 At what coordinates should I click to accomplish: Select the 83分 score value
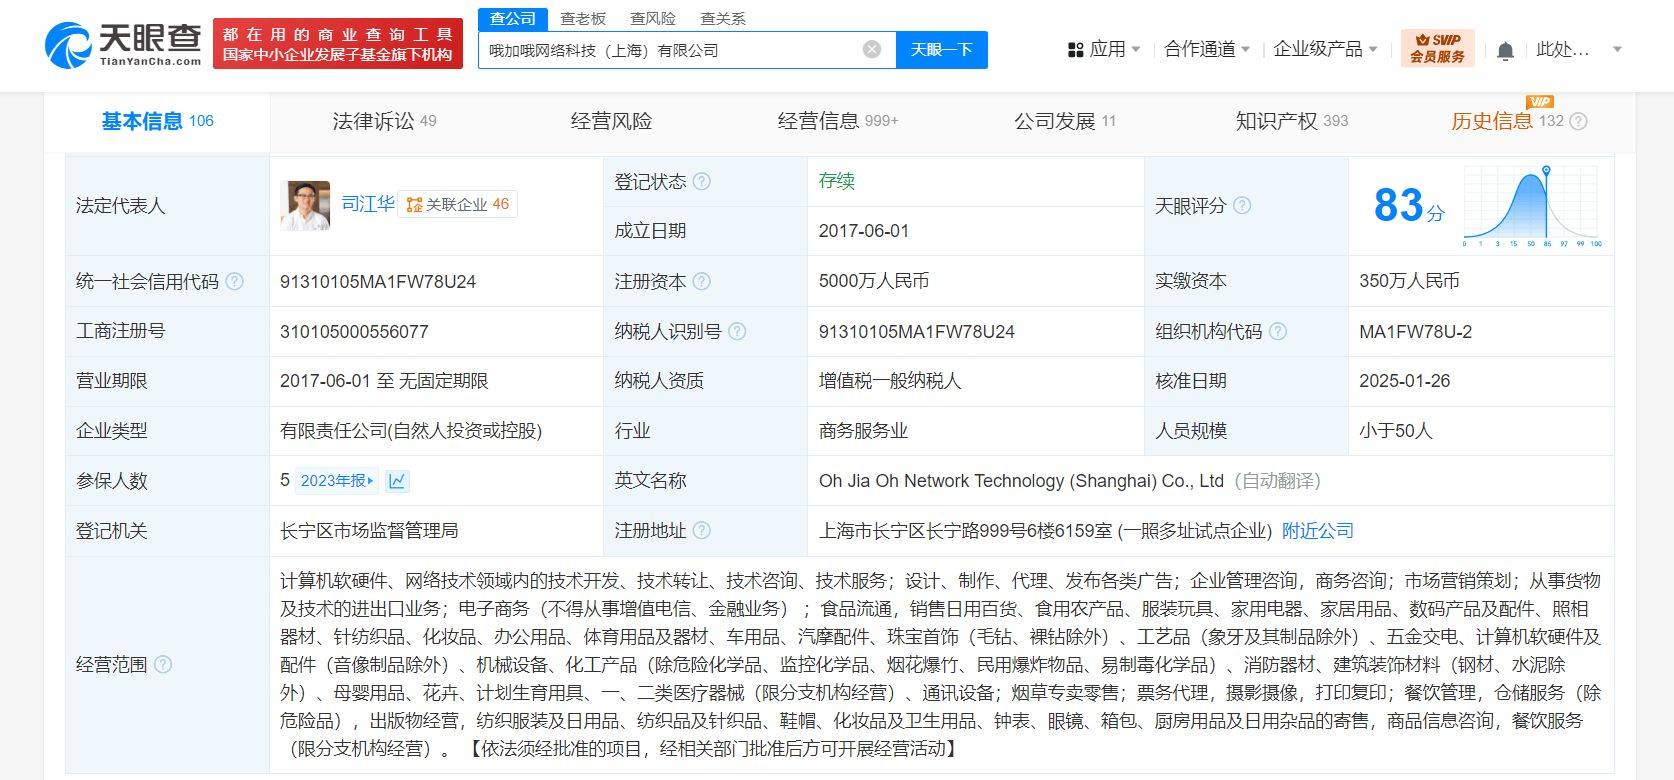click(1409, 205)
